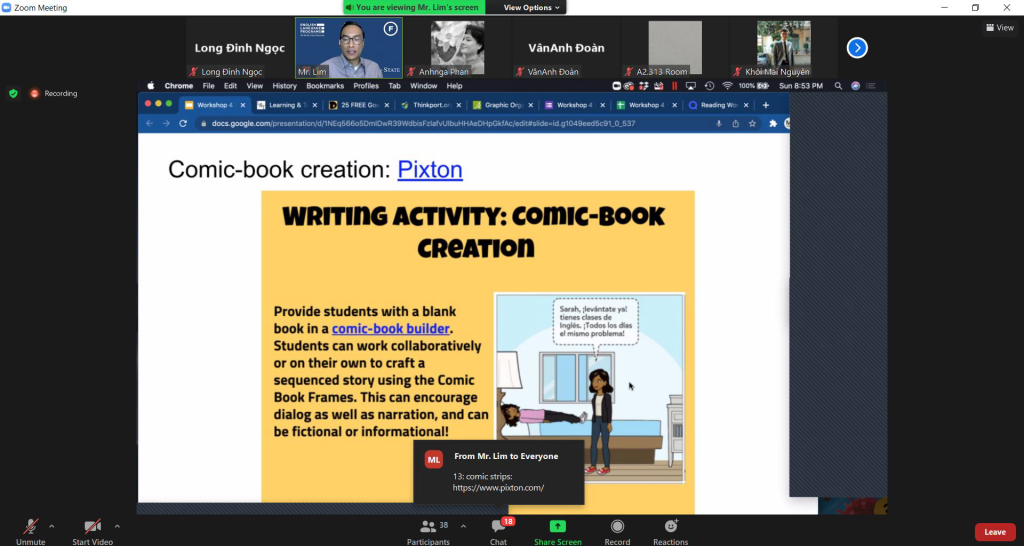Click the 100% battery indicator
Screen dimensions: 1024x546
[752, 86]
